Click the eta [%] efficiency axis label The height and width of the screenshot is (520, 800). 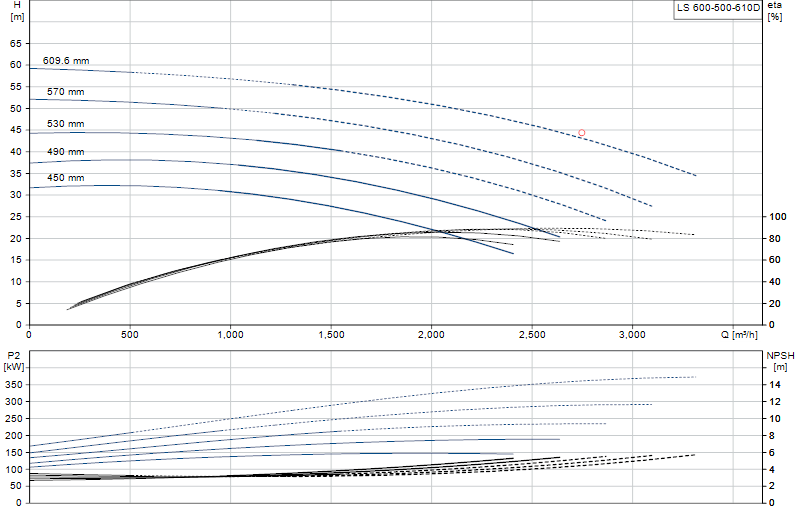(x=774, y=11)
